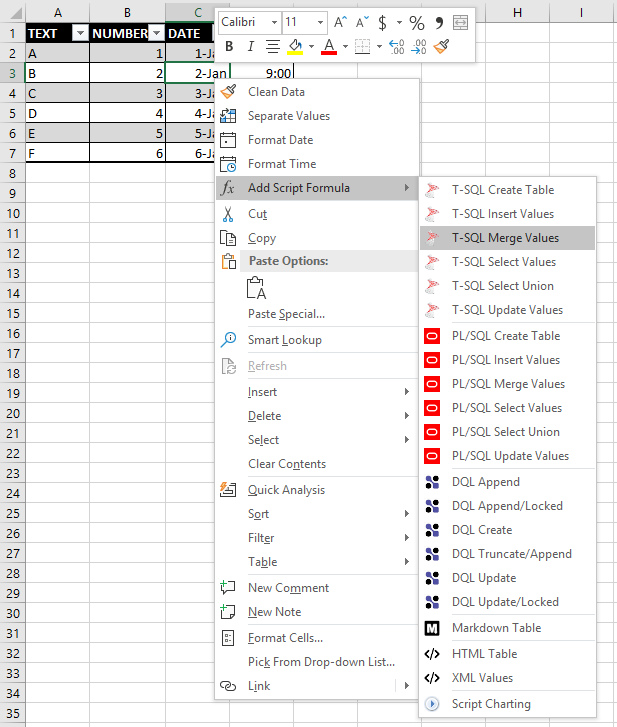Click Merge and Center icon
Viewport: 617px width, 727px height.
click(460, 22)
